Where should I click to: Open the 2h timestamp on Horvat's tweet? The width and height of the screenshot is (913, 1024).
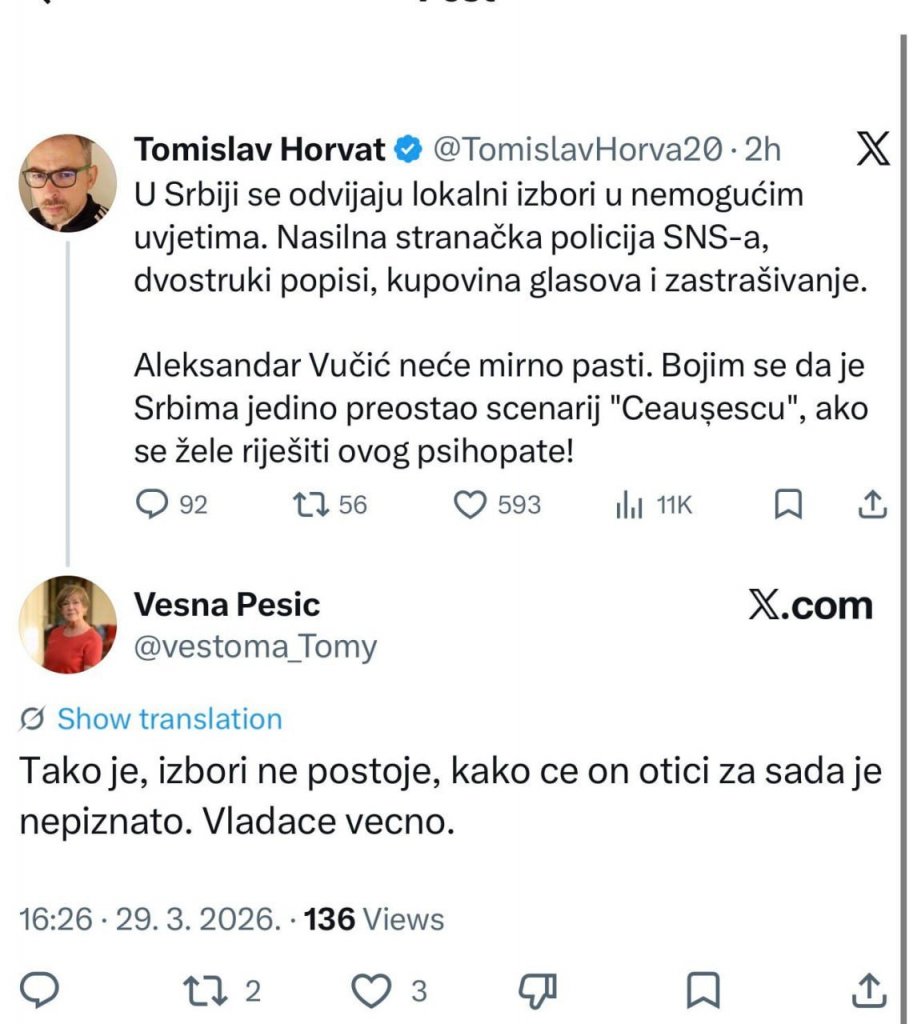(x=760, y=148)
